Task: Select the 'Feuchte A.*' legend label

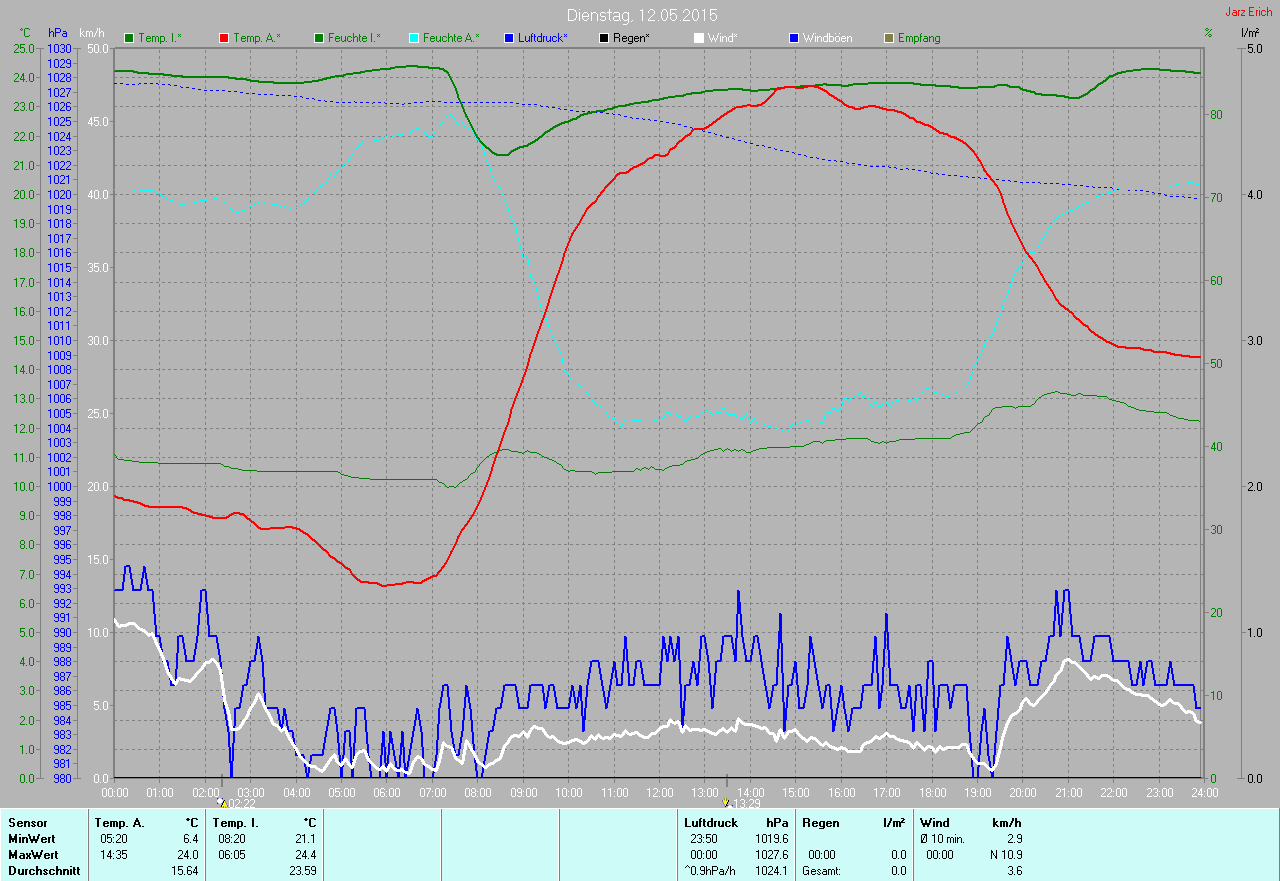Action: (x=451, y=38)
